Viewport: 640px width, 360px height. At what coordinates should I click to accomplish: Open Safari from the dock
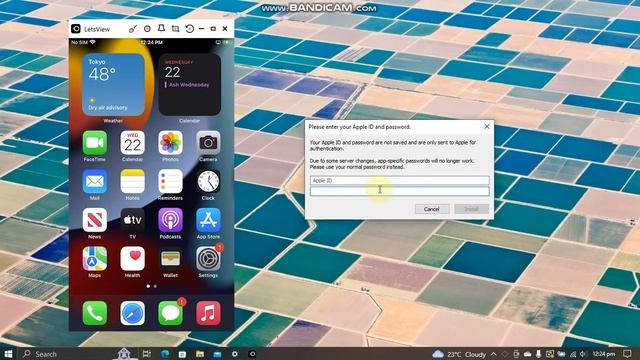[x=132, y=313]
